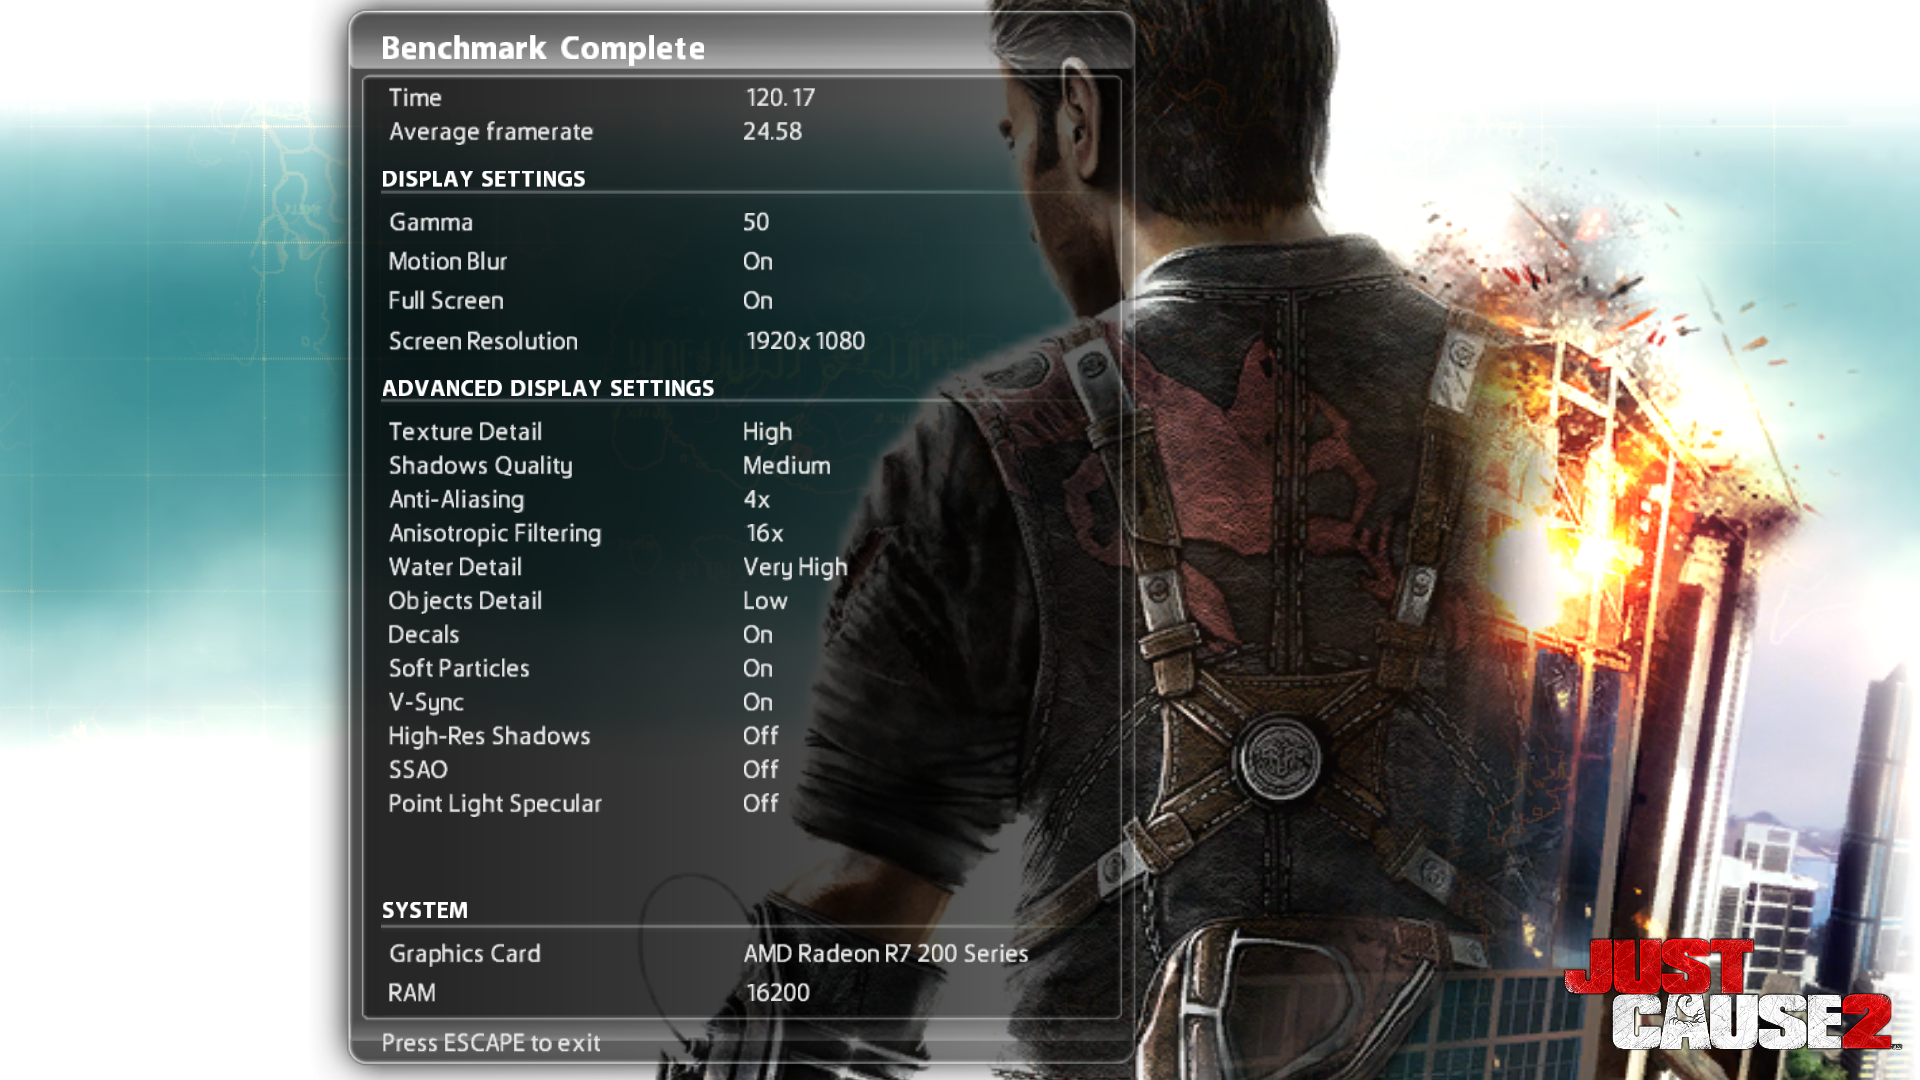Click the Decals On value
The image size is (1920, 1080).
pos(757,635)
